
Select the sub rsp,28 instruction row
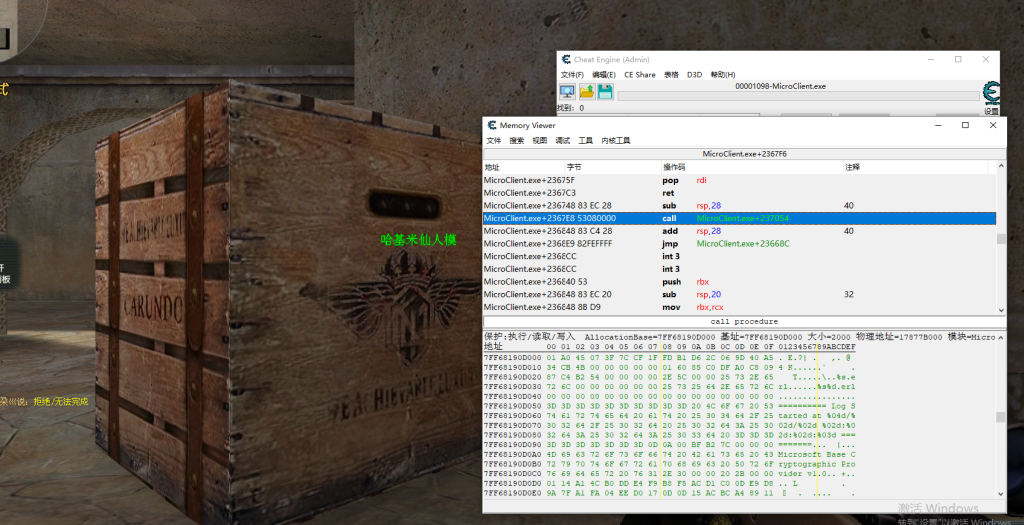click(739, 206)
